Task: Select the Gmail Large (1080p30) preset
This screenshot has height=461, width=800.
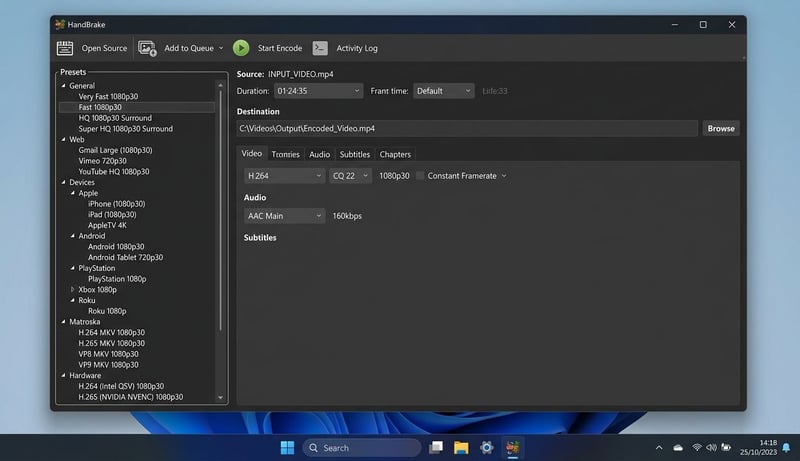Action: 115,150
